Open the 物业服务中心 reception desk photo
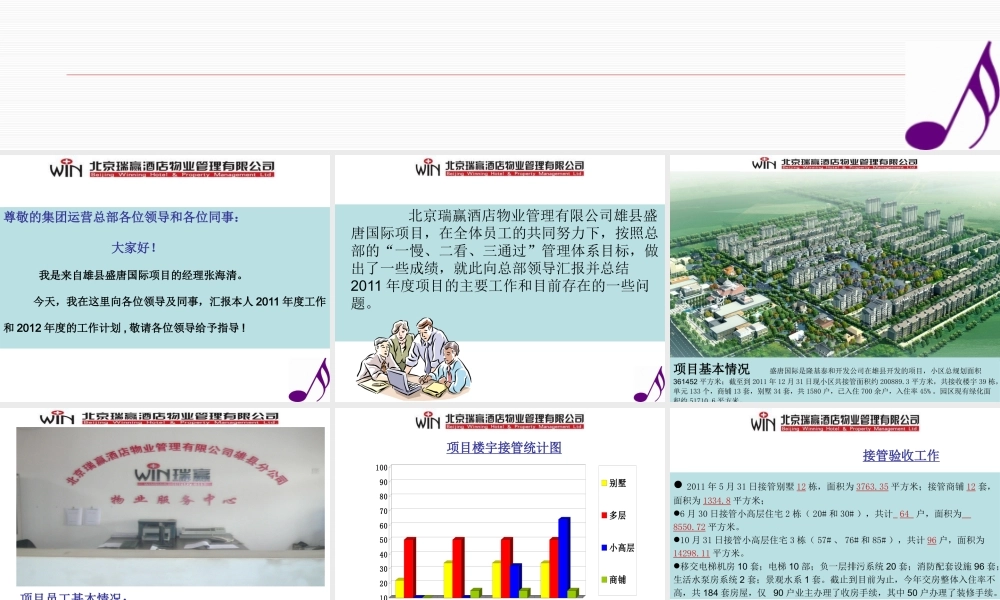The image size is (1000, 600). coord(170,506)
